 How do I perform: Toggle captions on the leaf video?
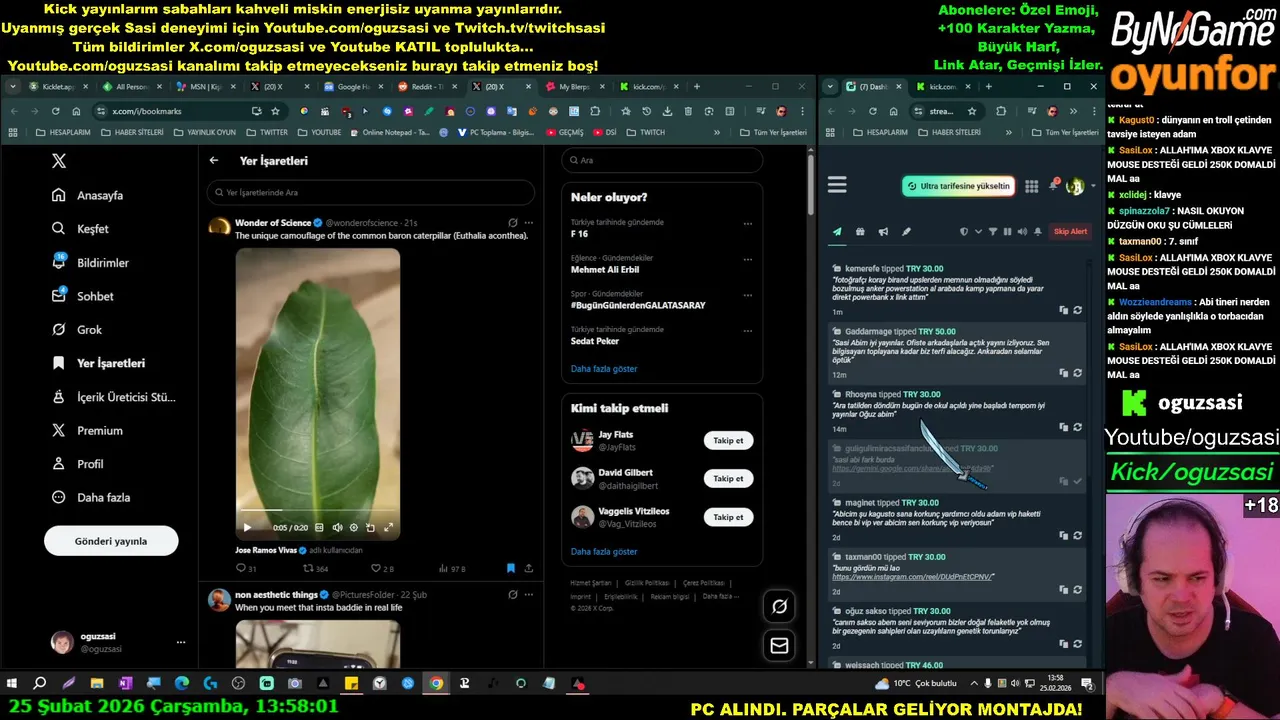pyautogui.click(x=319, y=527)
